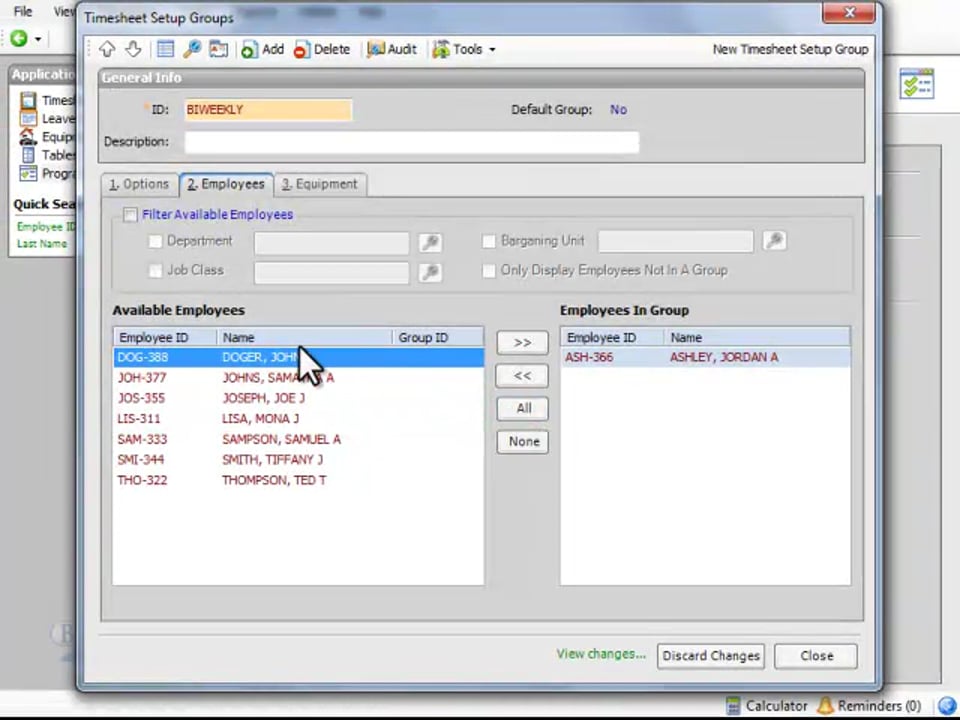This screenshot has width=960, height=720.
Task: Sort by Group ID column header
Action: (x=438, y=338)
